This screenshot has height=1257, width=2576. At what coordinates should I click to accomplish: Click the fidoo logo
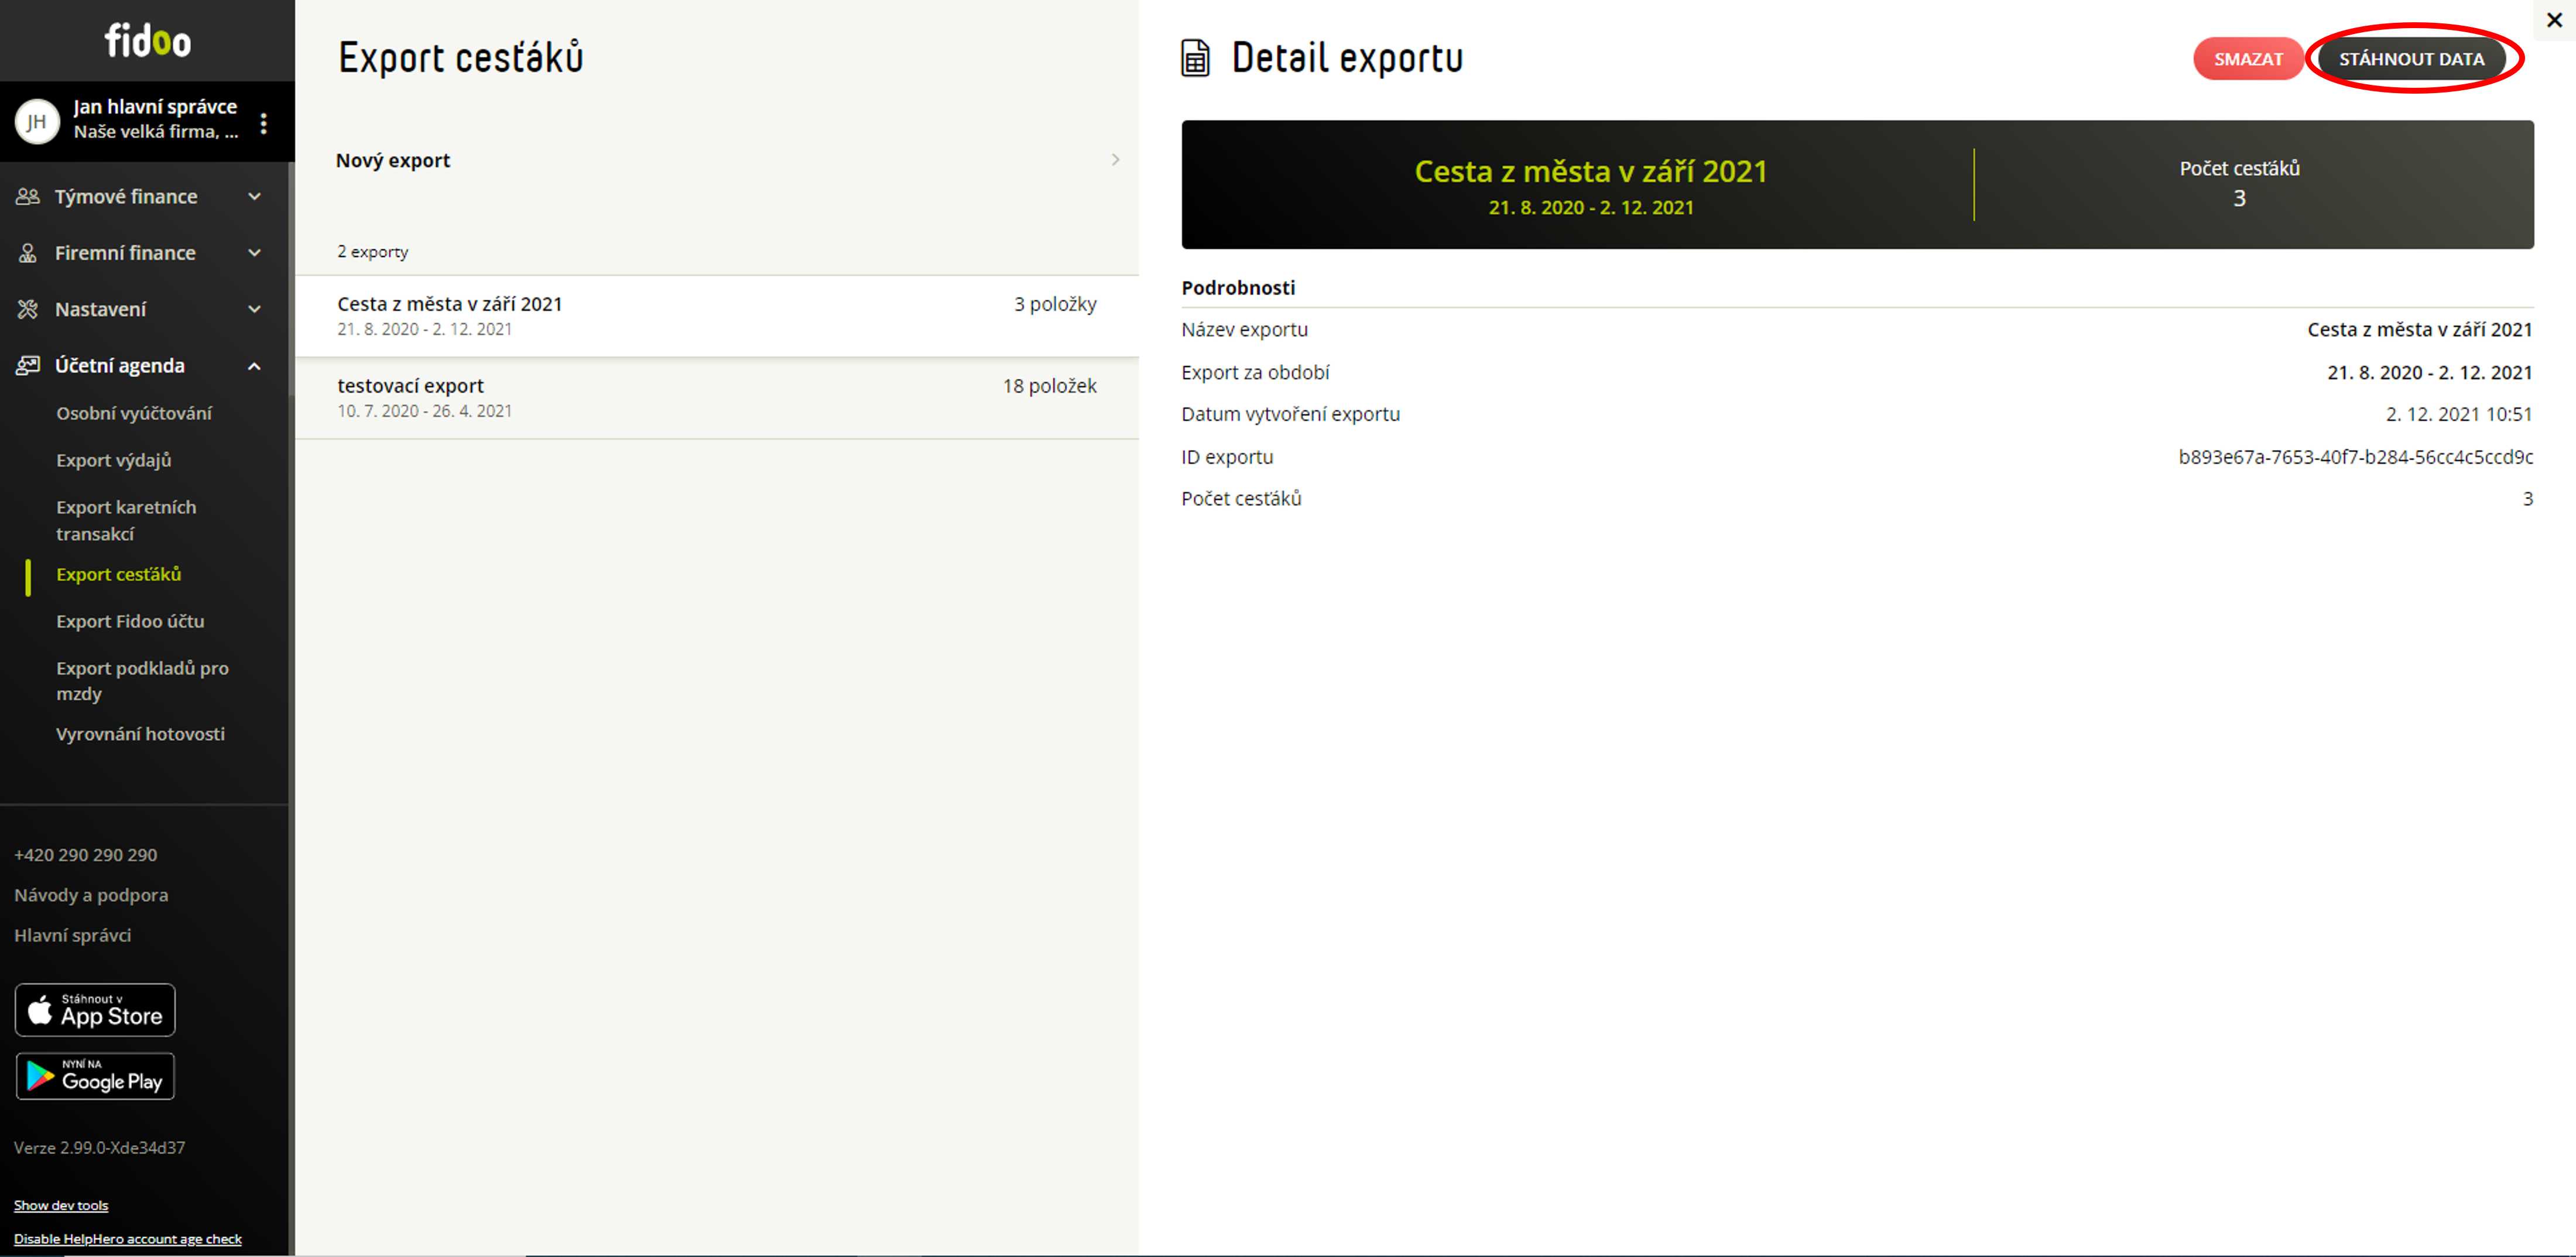tap(148, 41)
